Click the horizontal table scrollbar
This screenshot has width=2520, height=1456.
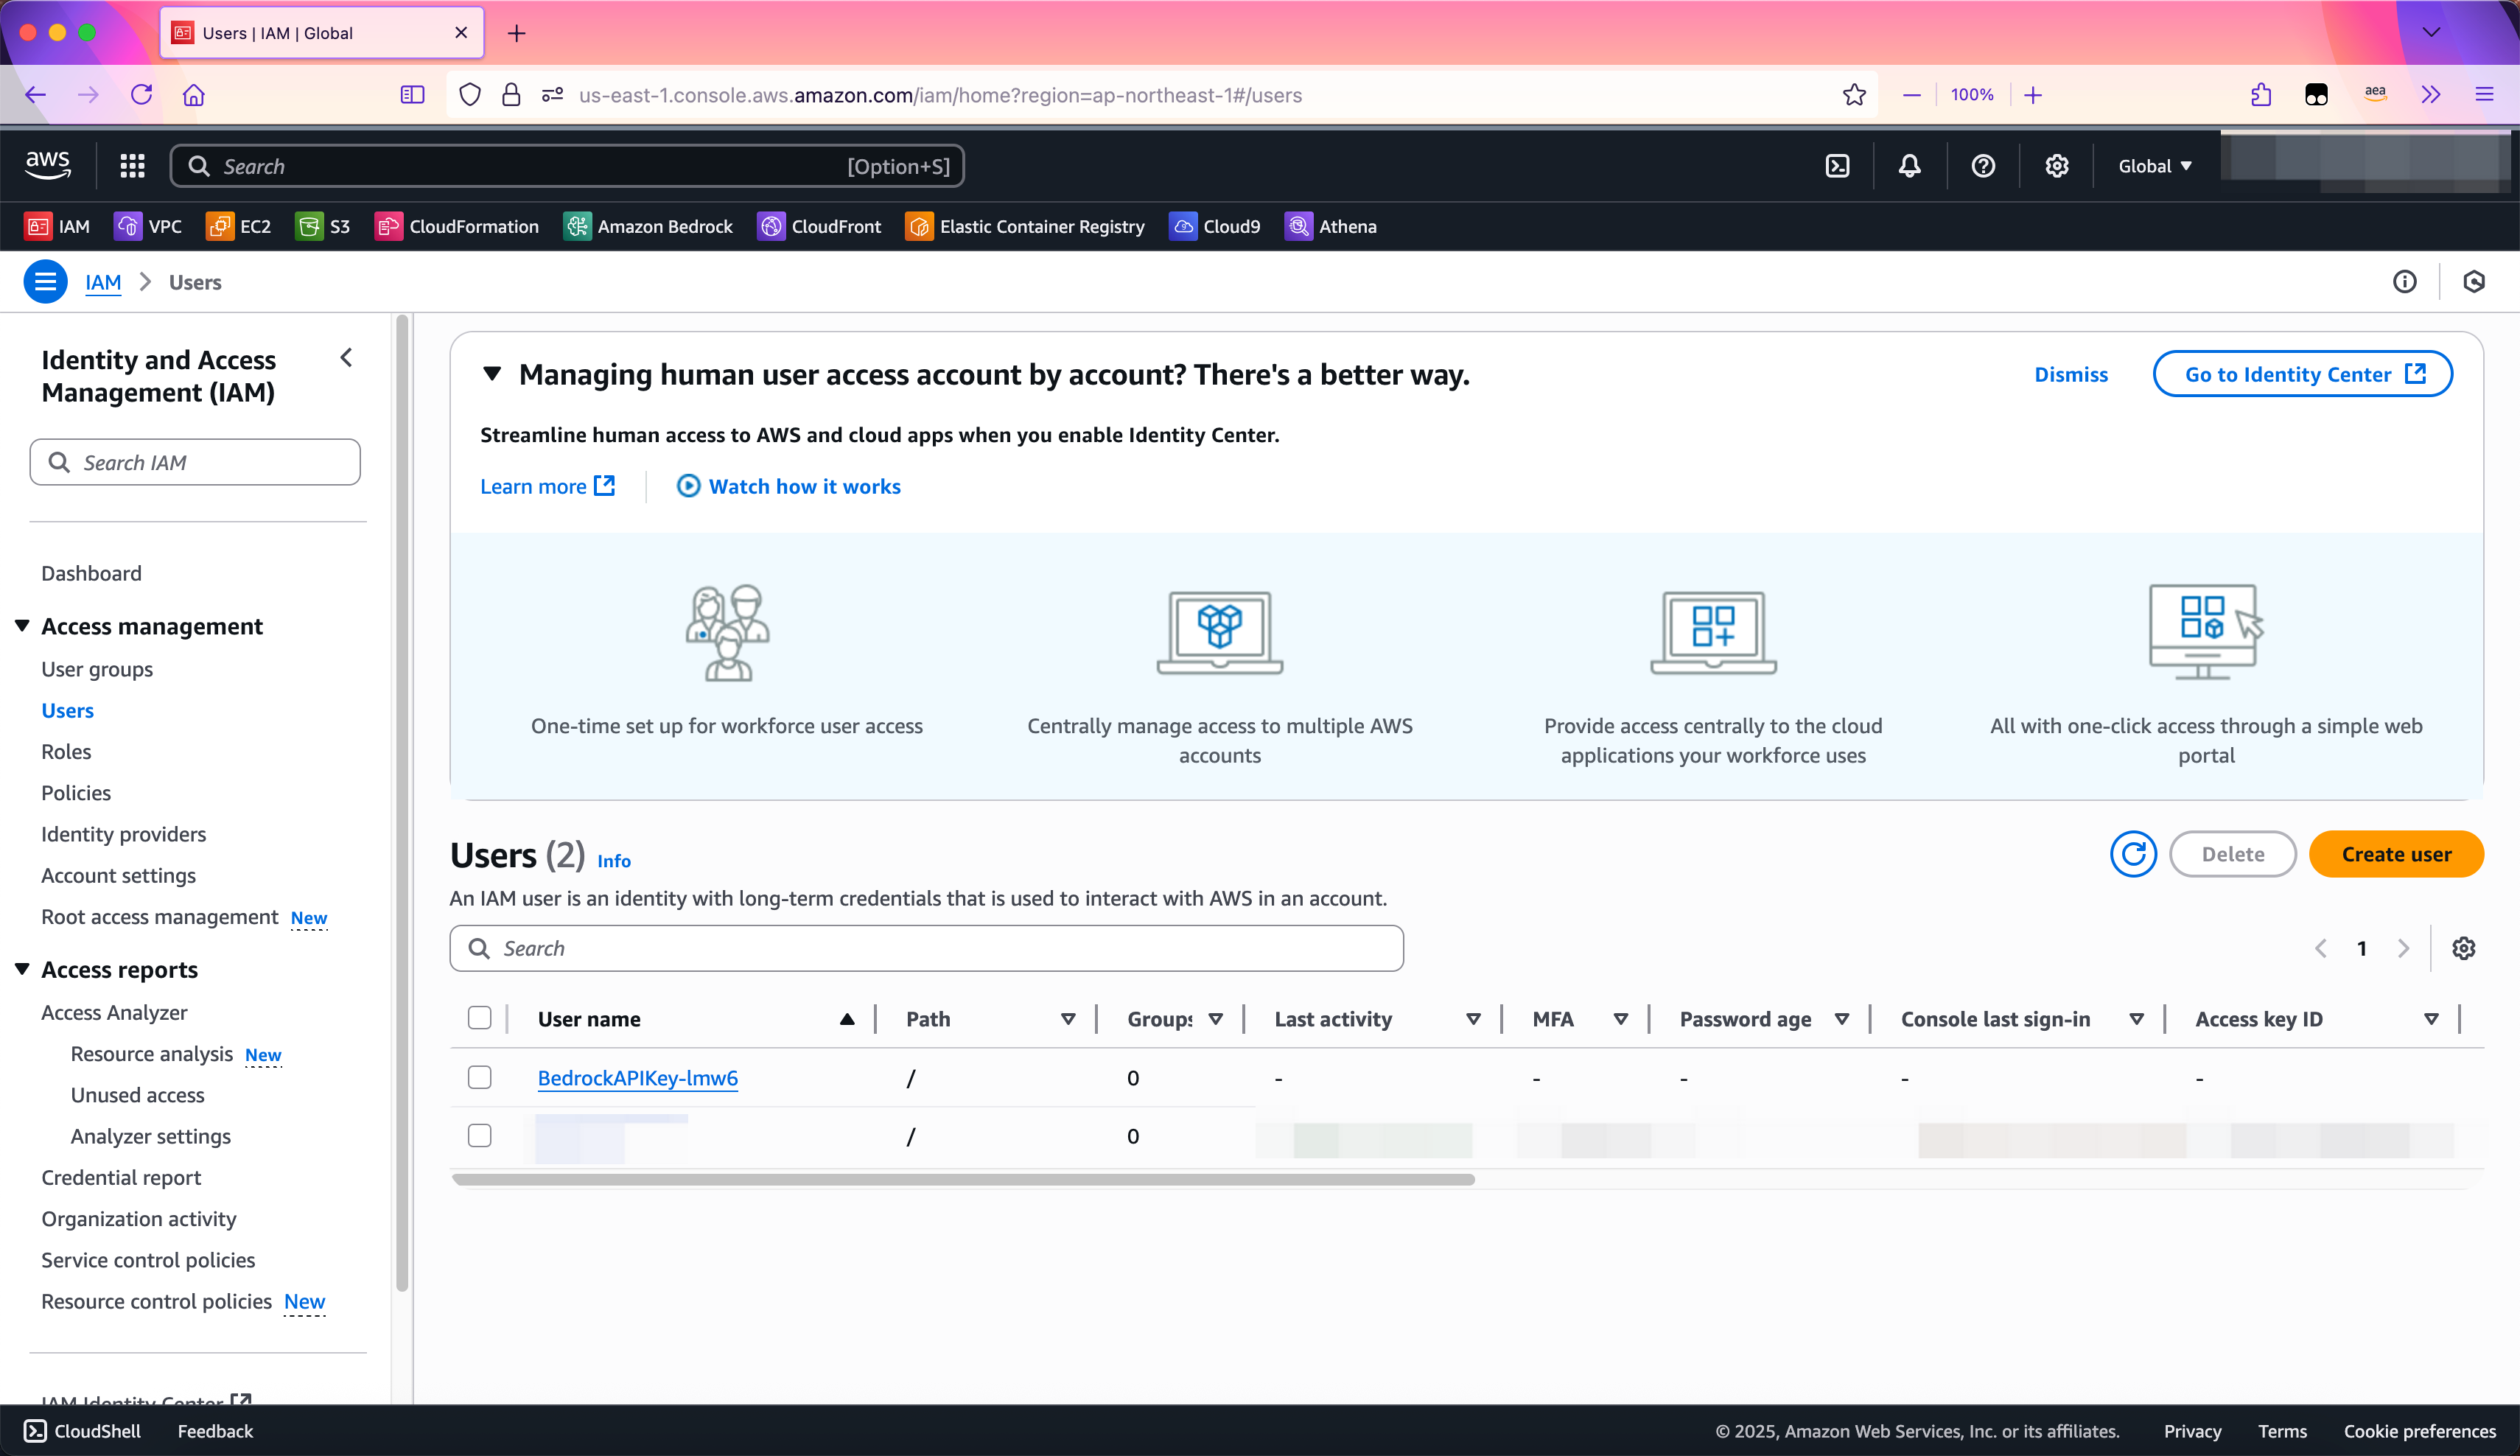coord(962,1180)
